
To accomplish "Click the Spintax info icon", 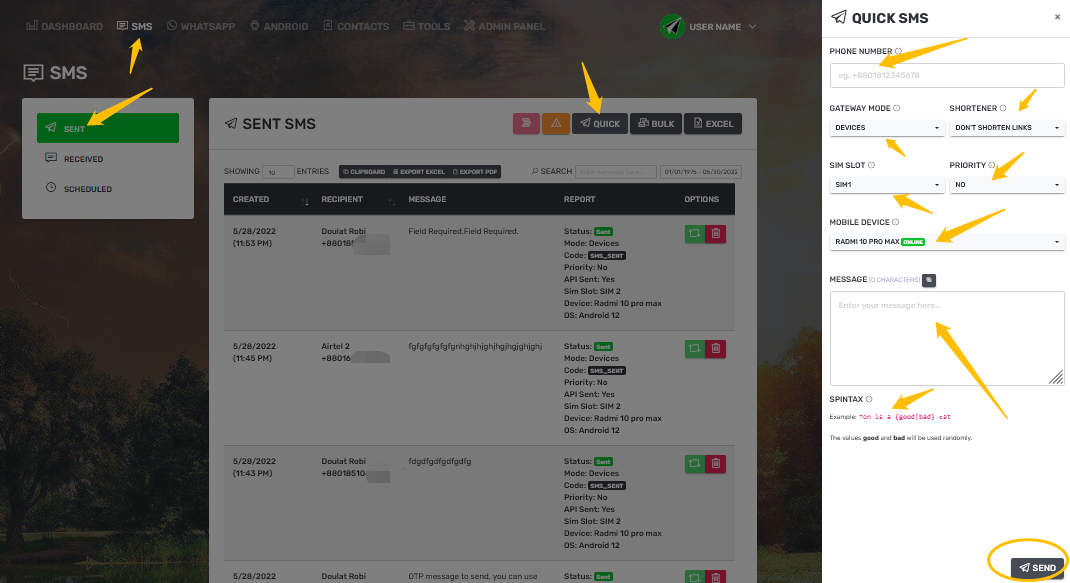I will pyautogui.click(x=869, y=399).
